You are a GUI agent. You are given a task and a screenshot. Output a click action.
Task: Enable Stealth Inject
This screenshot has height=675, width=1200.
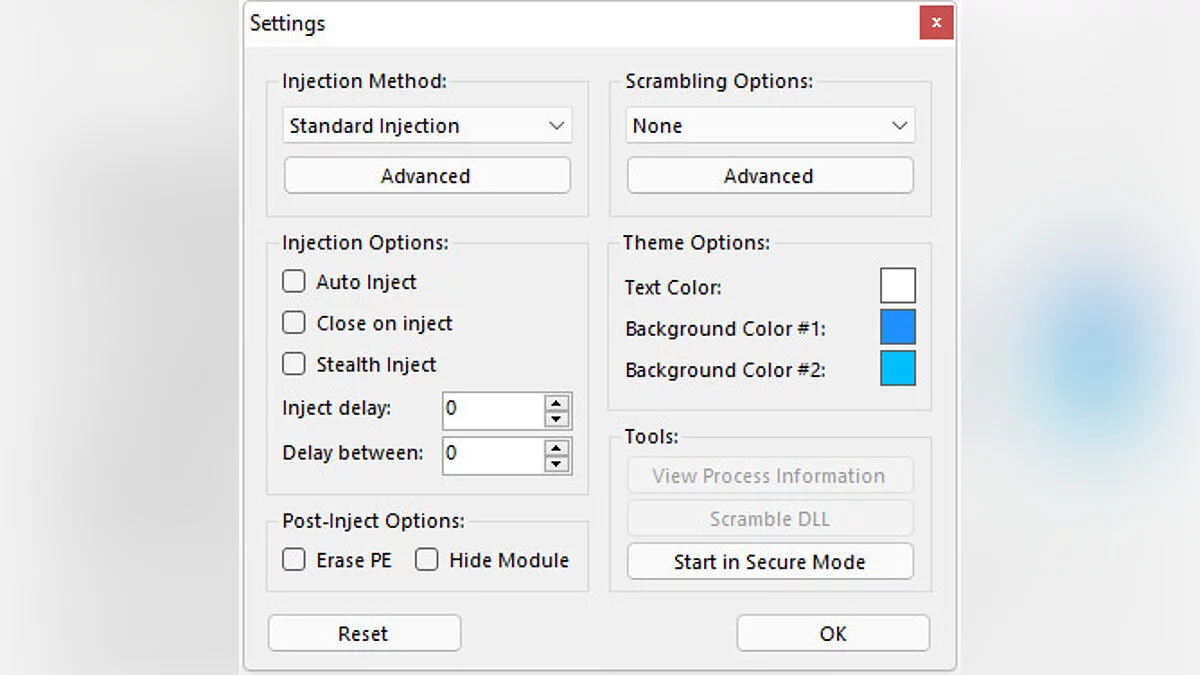(x=294, y=364)
